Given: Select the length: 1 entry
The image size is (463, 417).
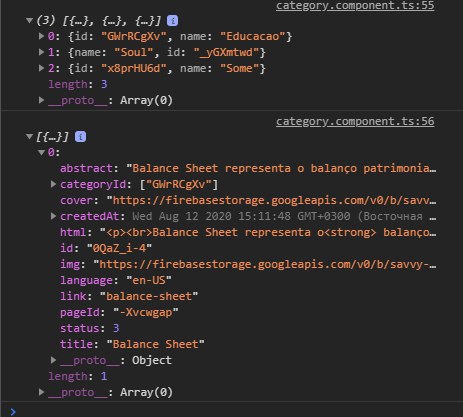Looking at the screenshot, I should [x=78, y=376].
